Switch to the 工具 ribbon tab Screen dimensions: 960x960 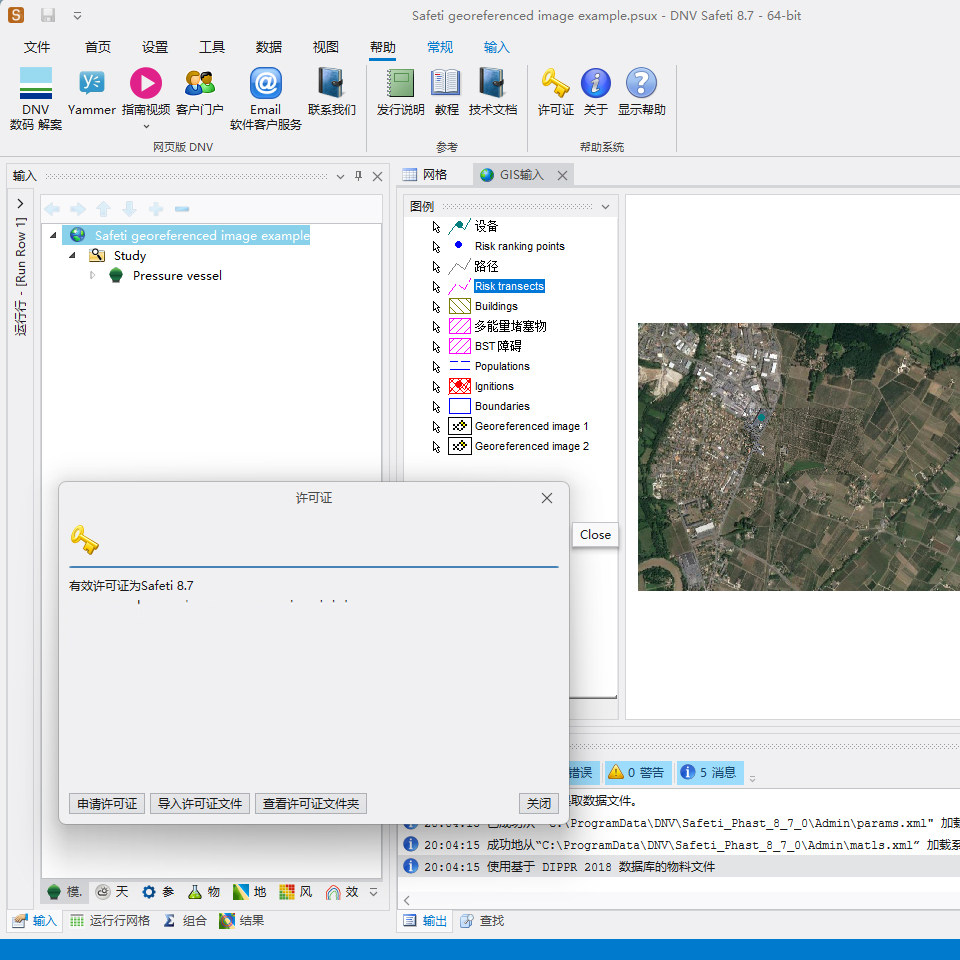[x=212, y=47]
